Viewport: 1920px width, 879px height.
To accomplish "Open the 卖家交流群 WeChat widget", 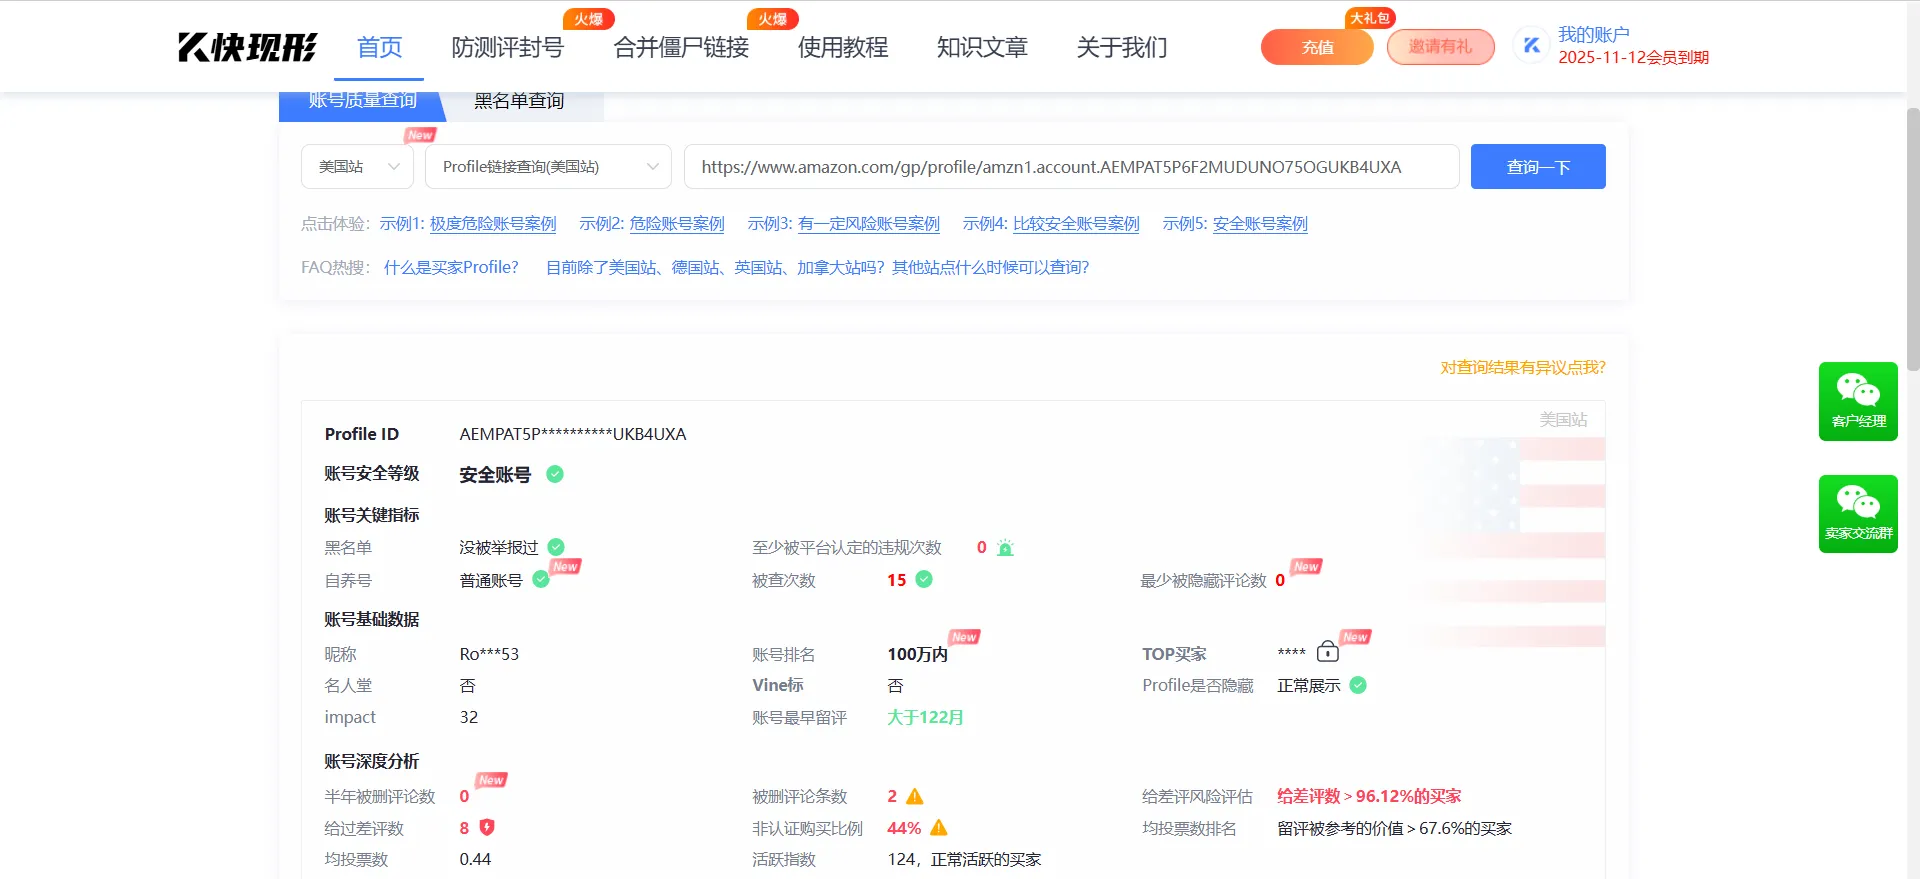I will pos(1857,513).
